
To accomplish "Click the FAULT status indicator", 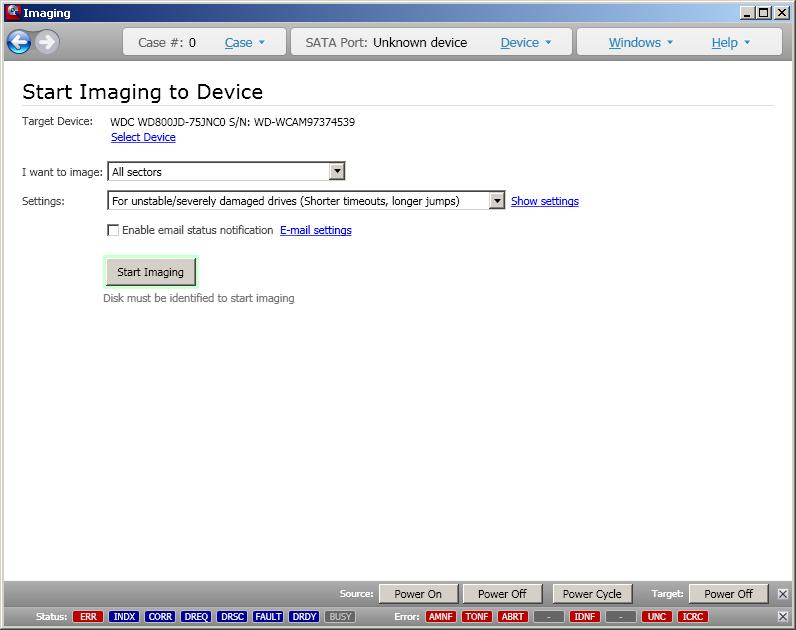I will (268, 616).
